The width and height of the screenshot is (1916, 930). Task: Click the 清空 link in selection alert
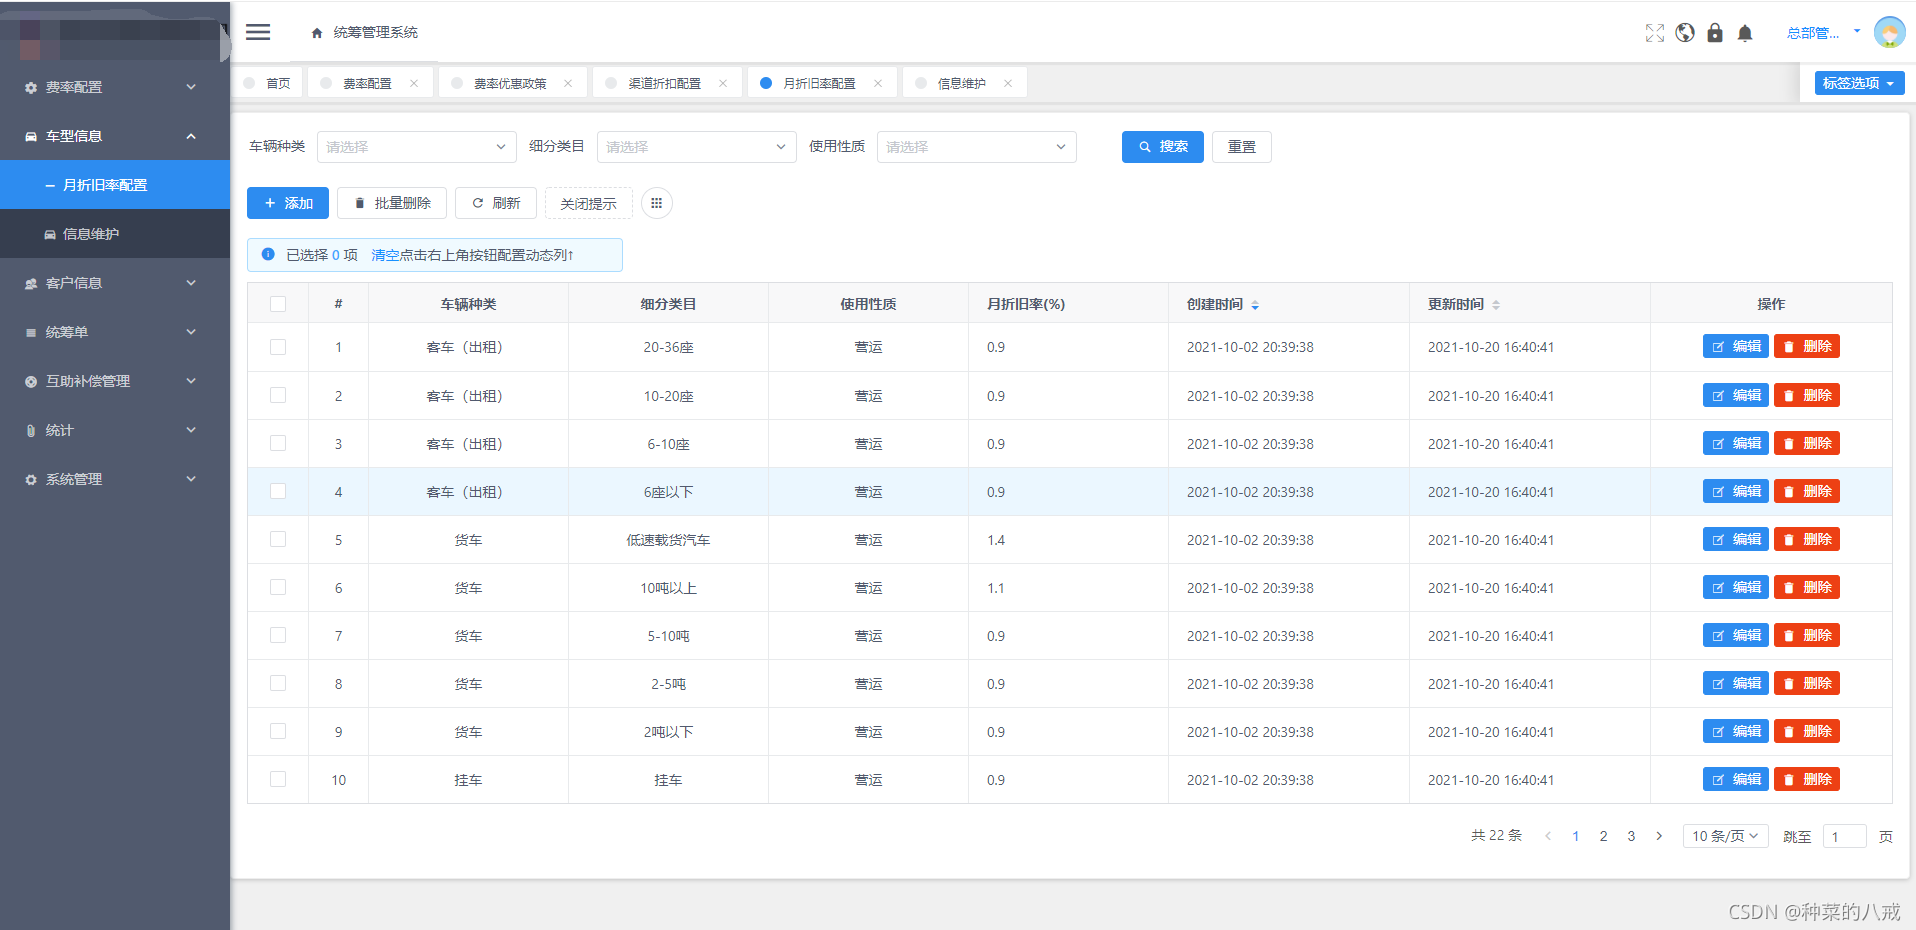click(x=385, y=255)
